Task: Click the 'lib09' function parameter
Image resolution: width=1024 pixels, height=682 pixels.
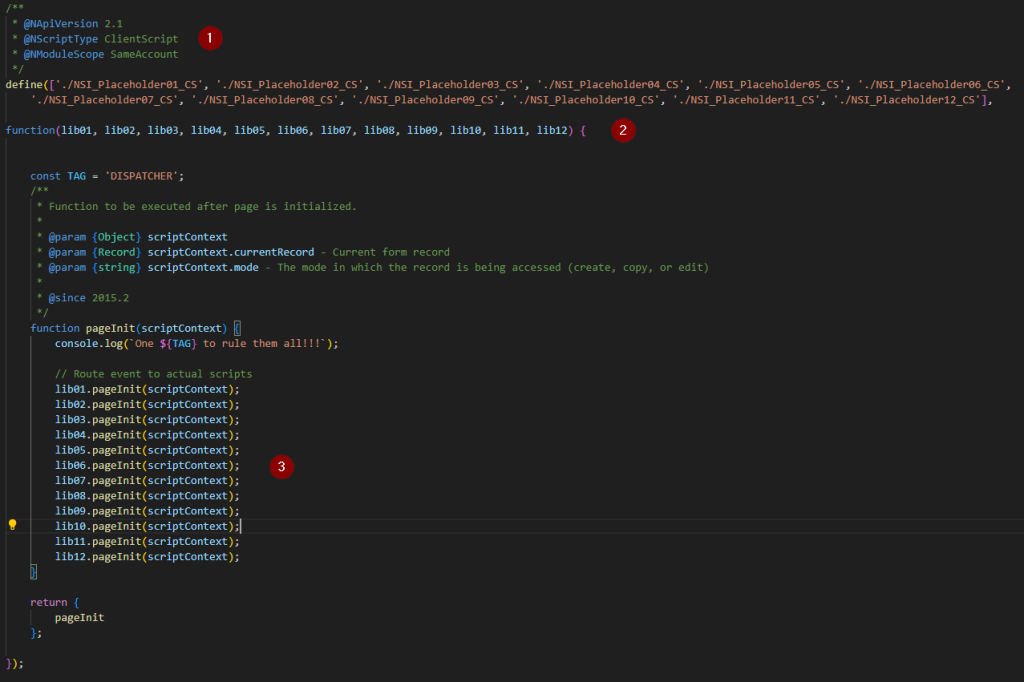Action: pos(423,130)
